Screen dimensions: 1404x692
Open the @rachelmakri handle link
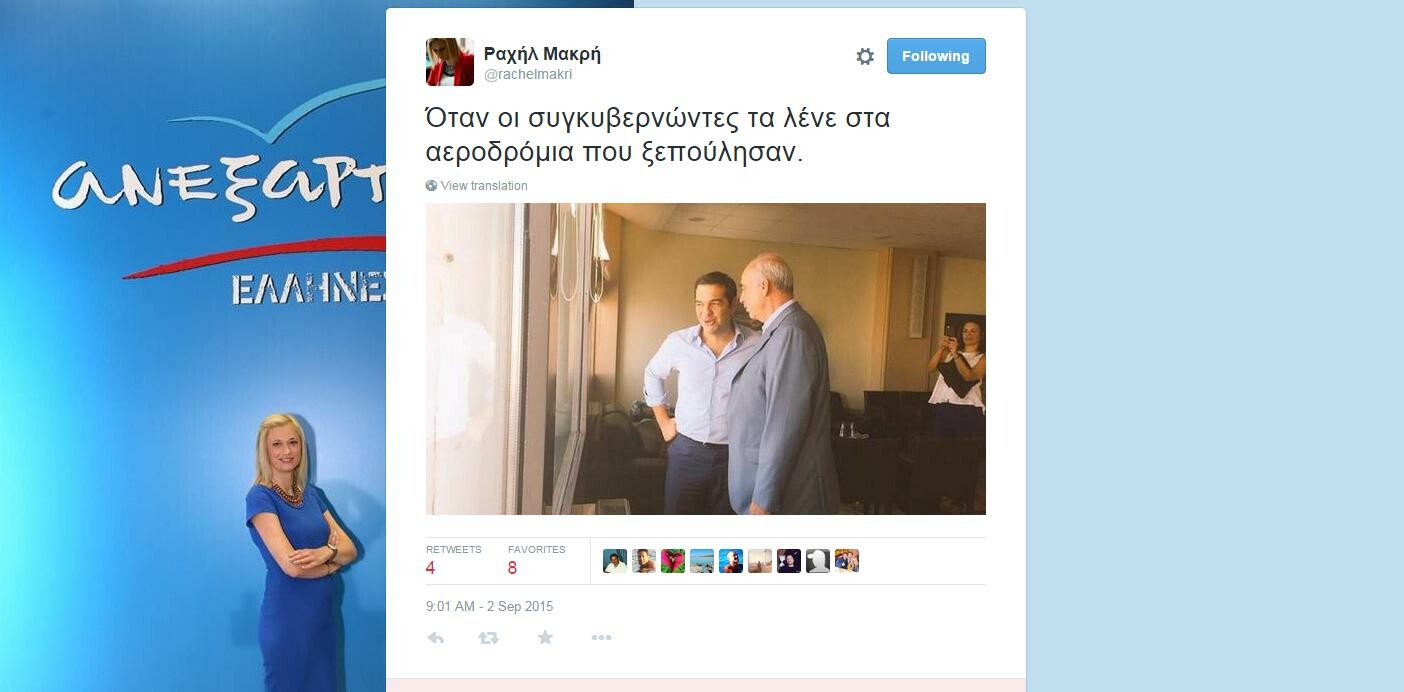[528, 75]
